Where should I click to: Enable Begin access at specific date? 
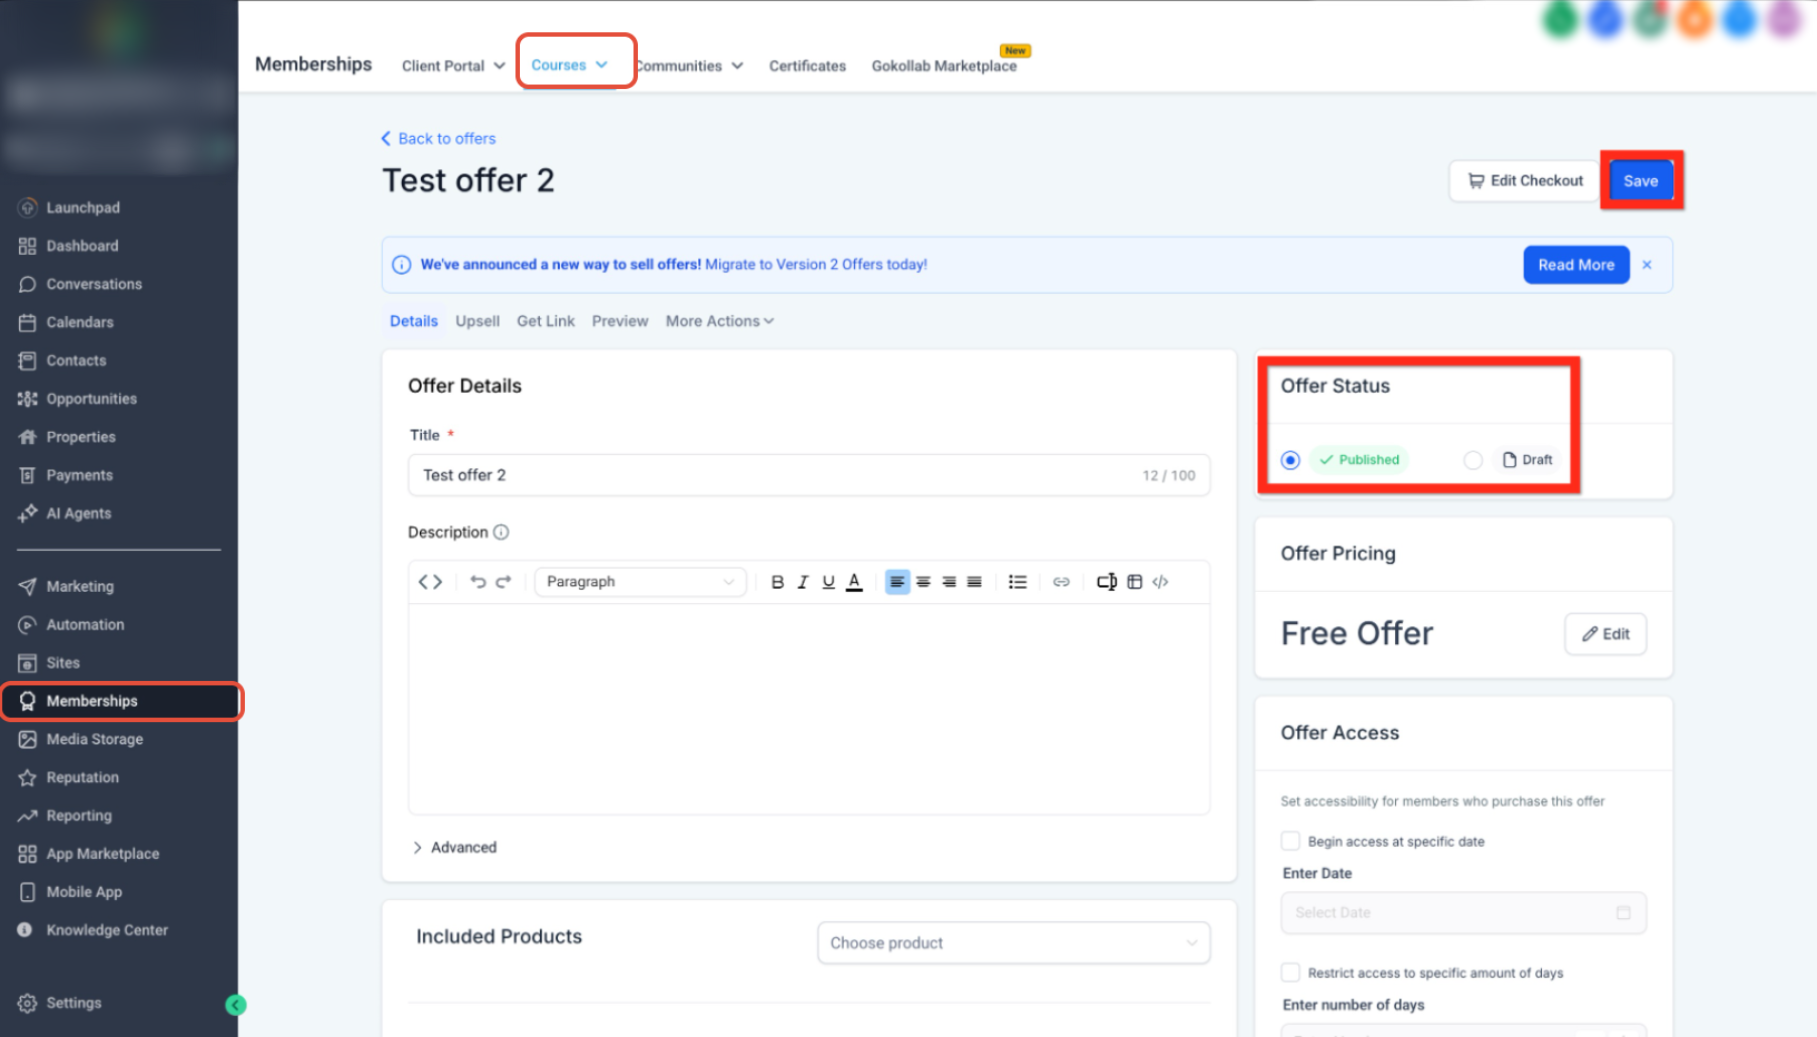click(x=1291, y=841)
